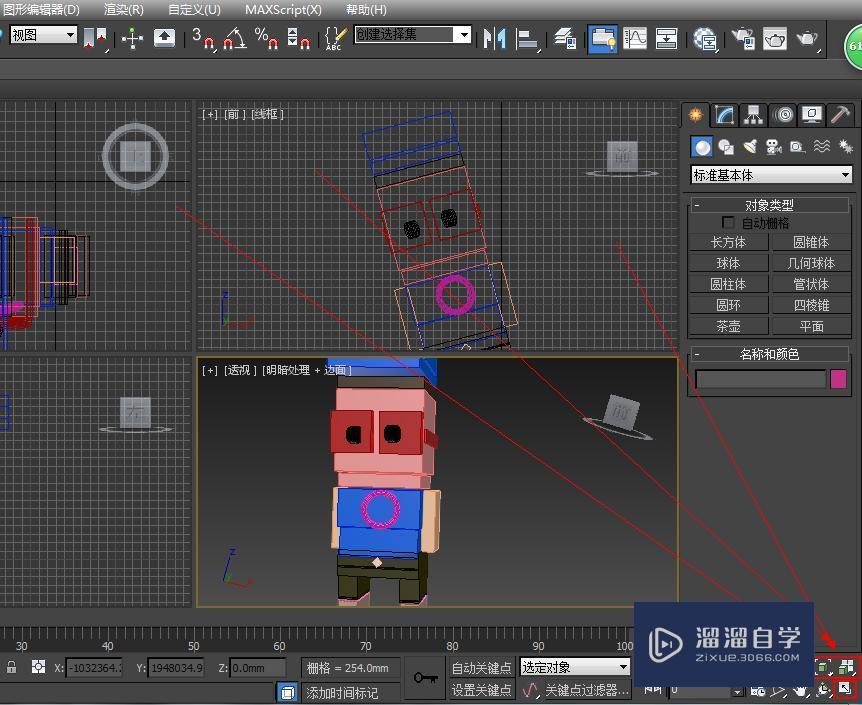The height and width of the screenshot is (705, 862).
Task: Switch to the Modify command panel
Action: [x=723, y=113]
